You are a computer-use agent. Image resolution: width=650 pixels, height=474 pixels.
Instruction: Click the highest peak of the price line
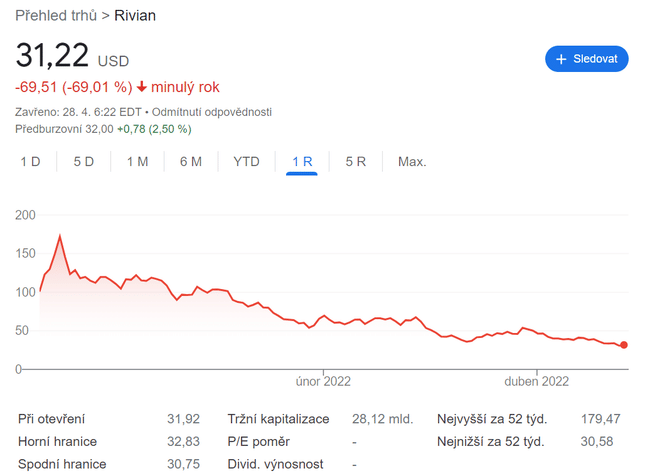tap(60, 236)
